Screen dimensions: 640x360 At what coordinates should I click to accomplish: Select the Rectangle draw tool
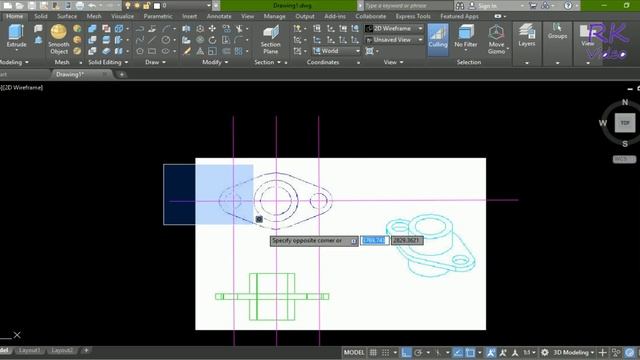(152, 51)
